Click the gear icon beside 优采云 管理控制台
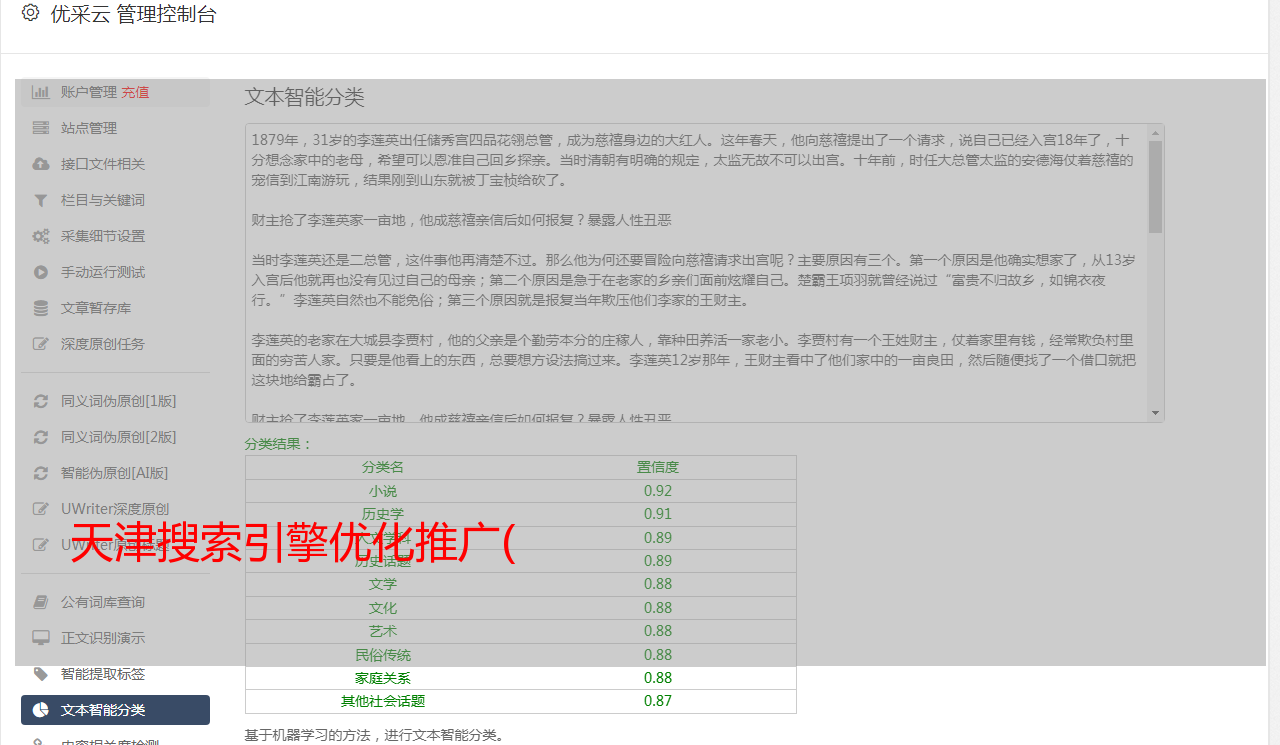The image size is (1280, 745). tap(30, 13)
